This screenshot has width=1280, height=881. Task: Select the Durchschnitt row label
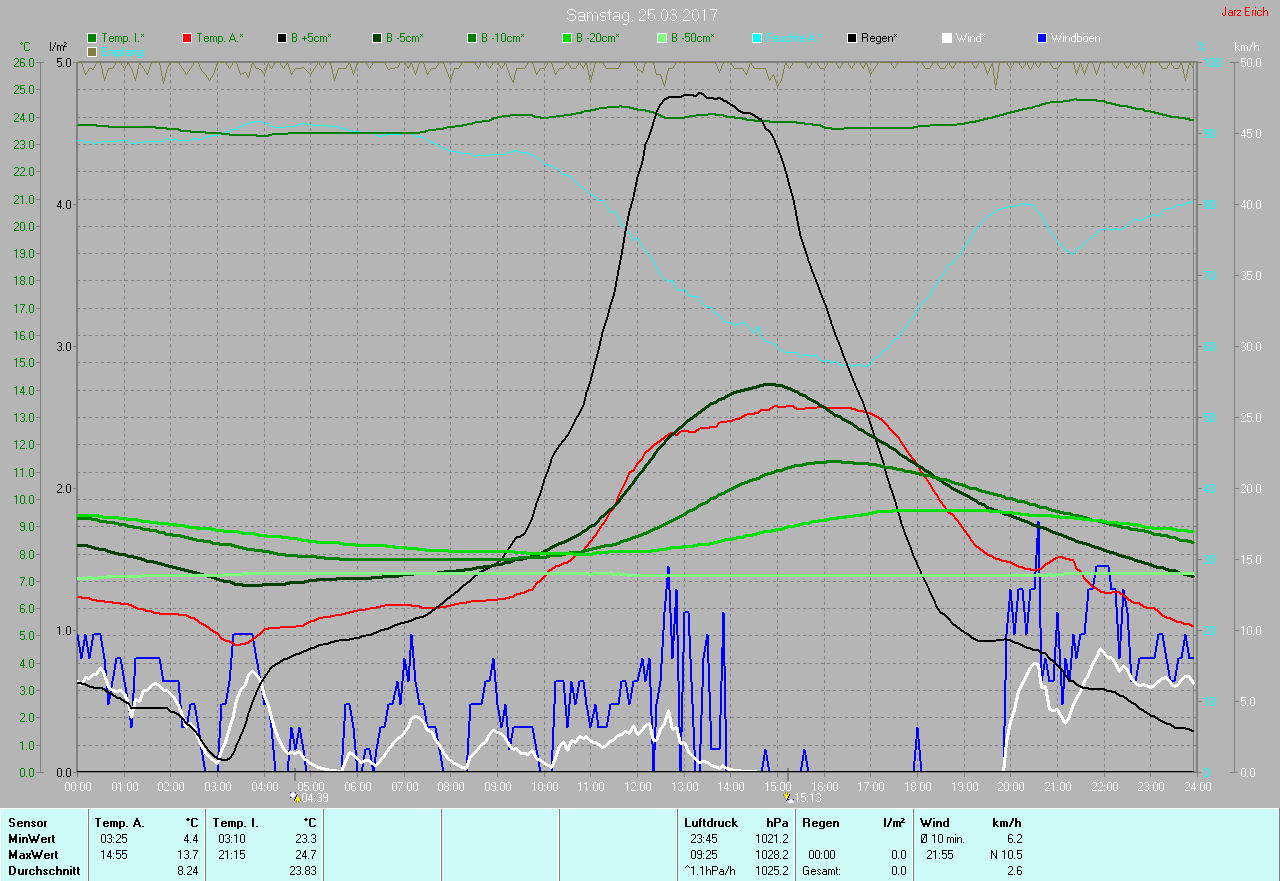click(44, 871)
